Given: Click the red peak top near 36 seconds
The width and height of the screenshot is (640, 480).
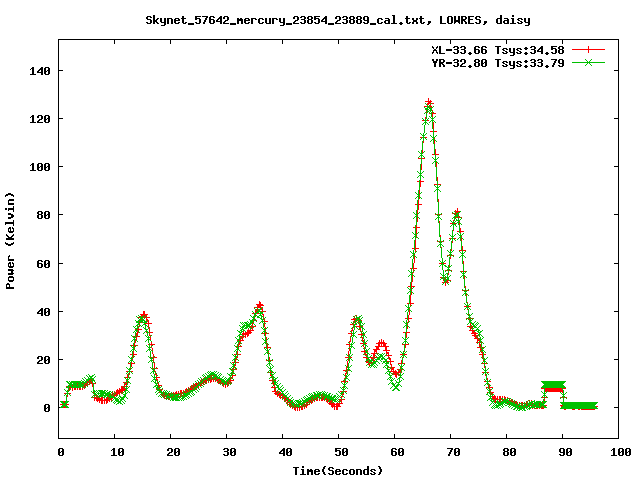Looking at the screenshot, I should click(260, 305).
